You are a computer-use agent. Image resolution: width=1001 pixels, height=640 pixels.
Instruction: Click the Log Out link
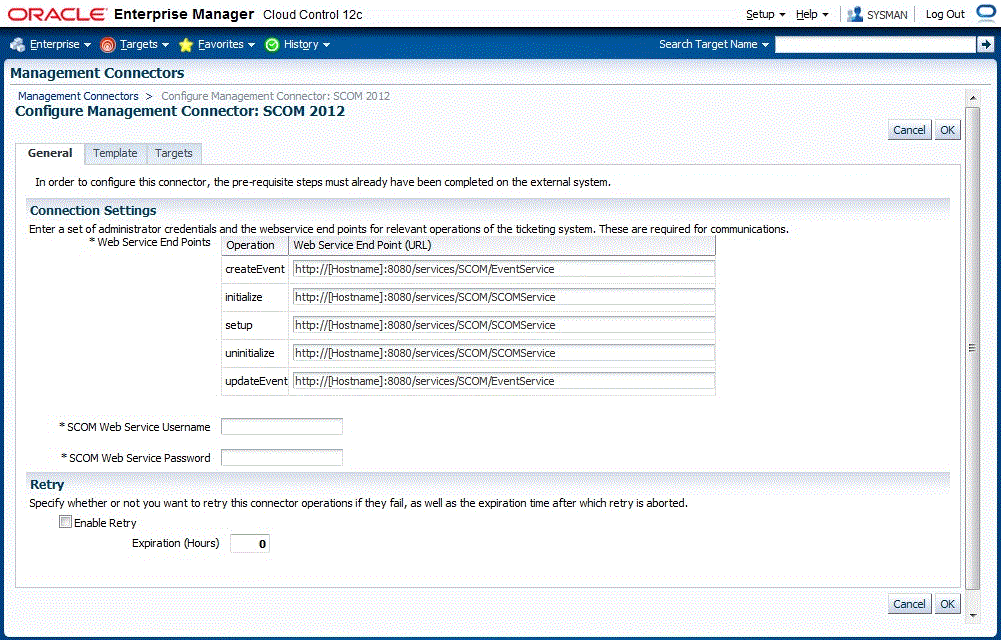(x=943, y=13)
